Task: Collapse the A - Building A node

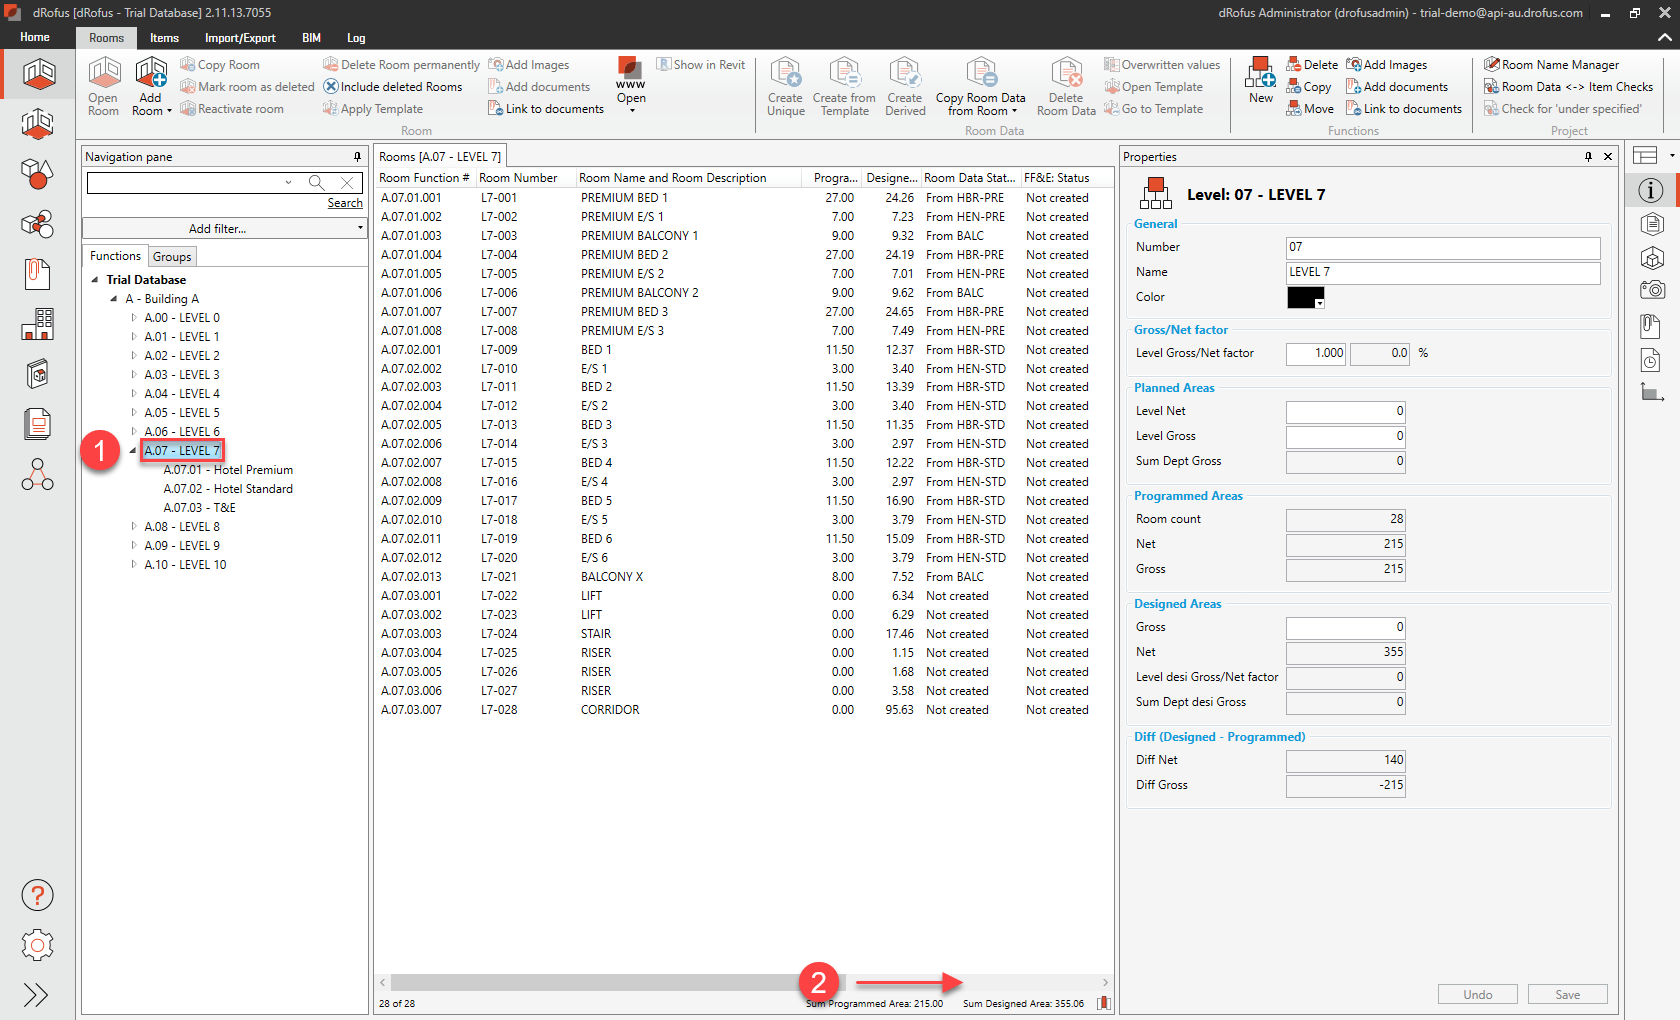Action: click(114, 299)
